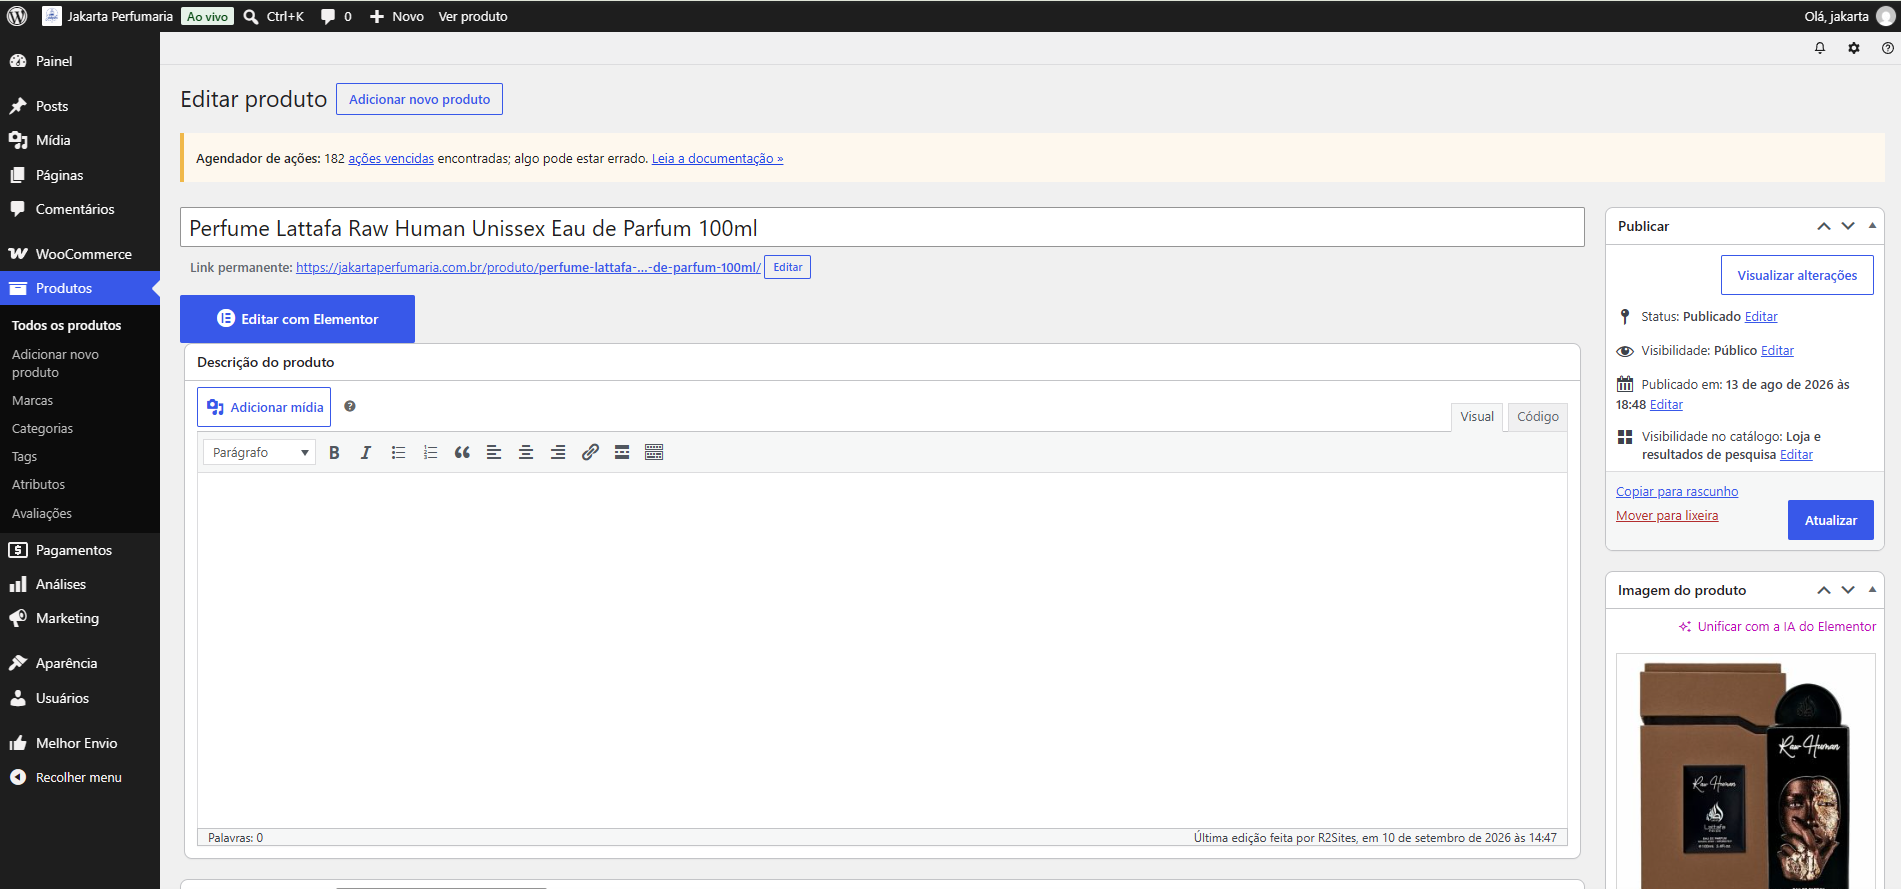Viewport: 1901px width, 889px height.
Task: View comments bubble in admin bar
Action: [x=336, y=16]
